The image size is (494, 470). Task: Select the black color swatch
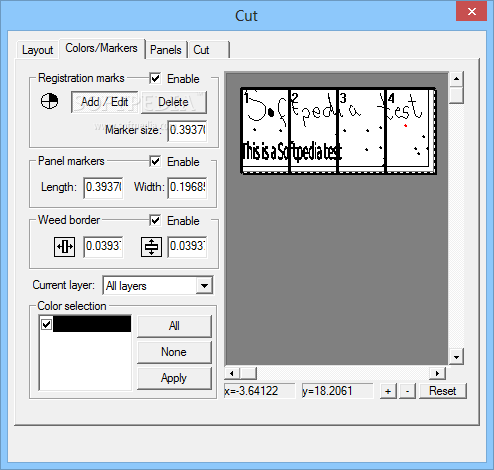click(92, 324)
